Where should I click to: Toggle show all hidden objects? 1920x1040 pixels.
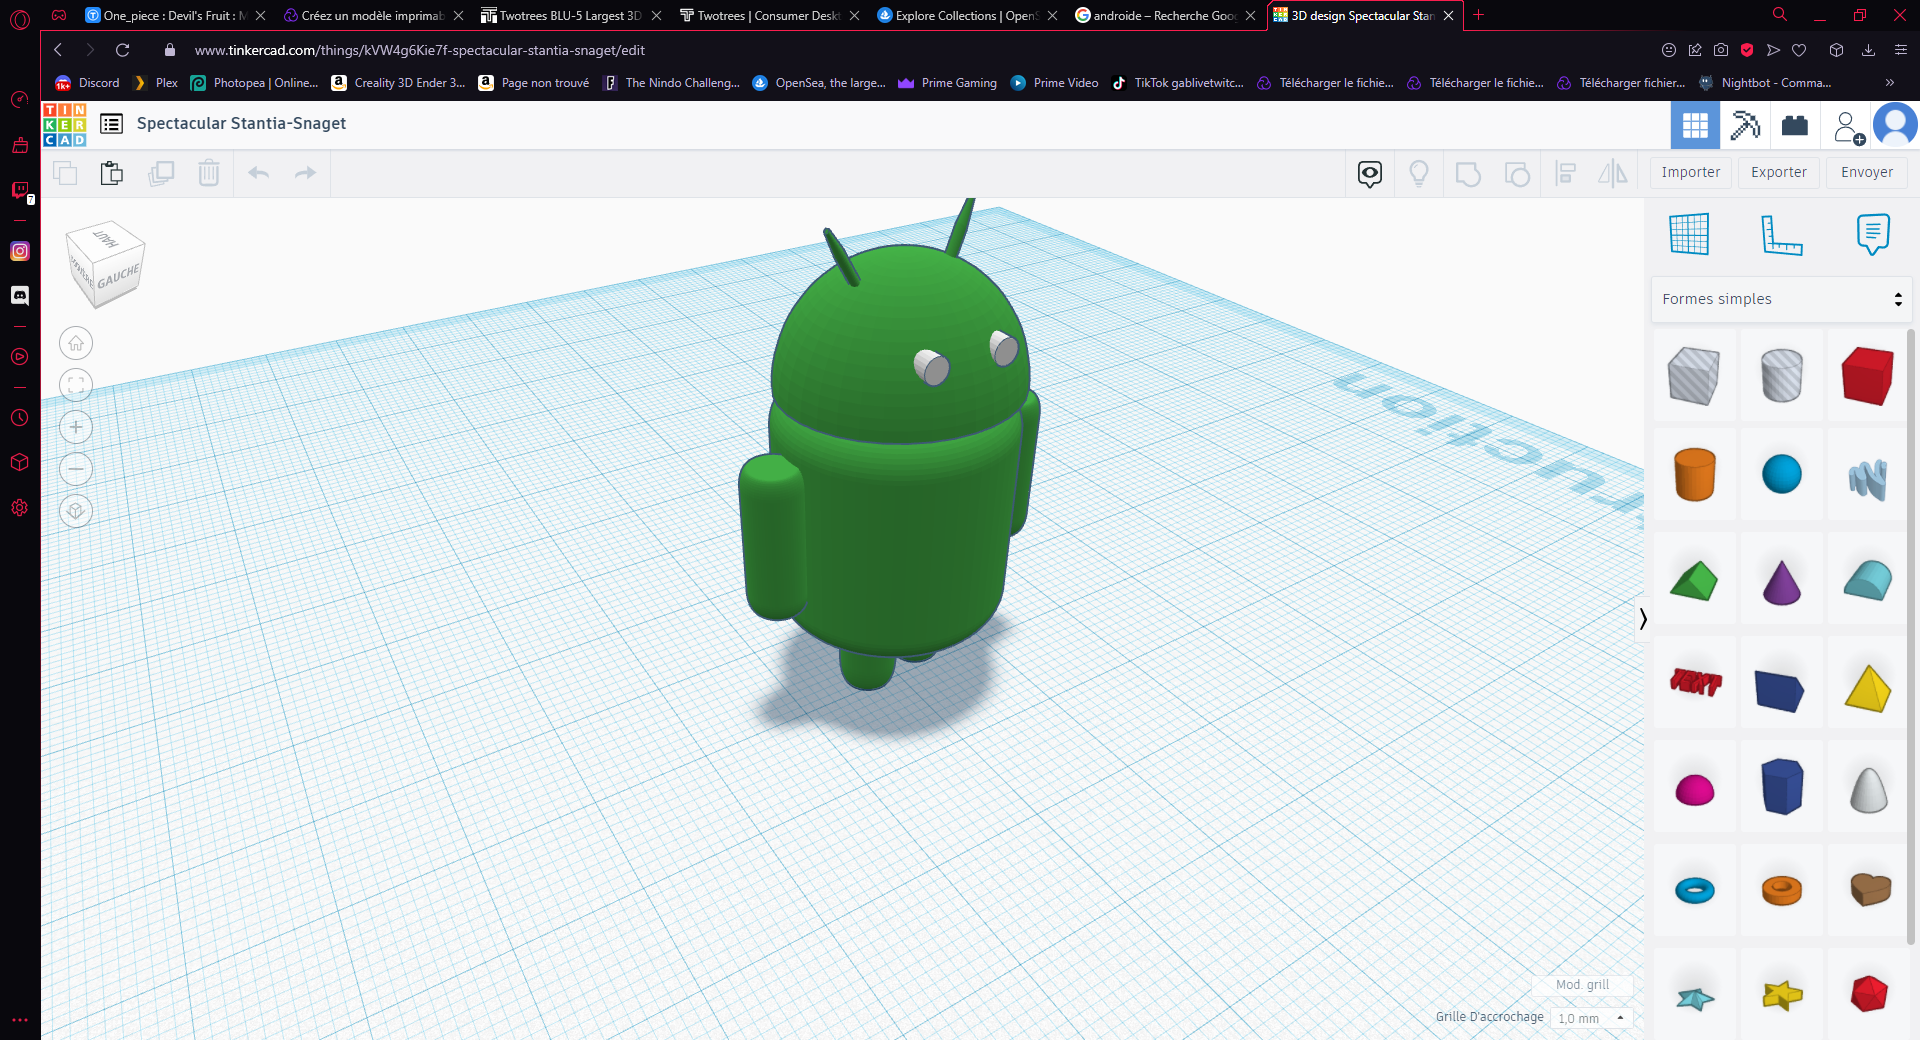(1368, 173)
